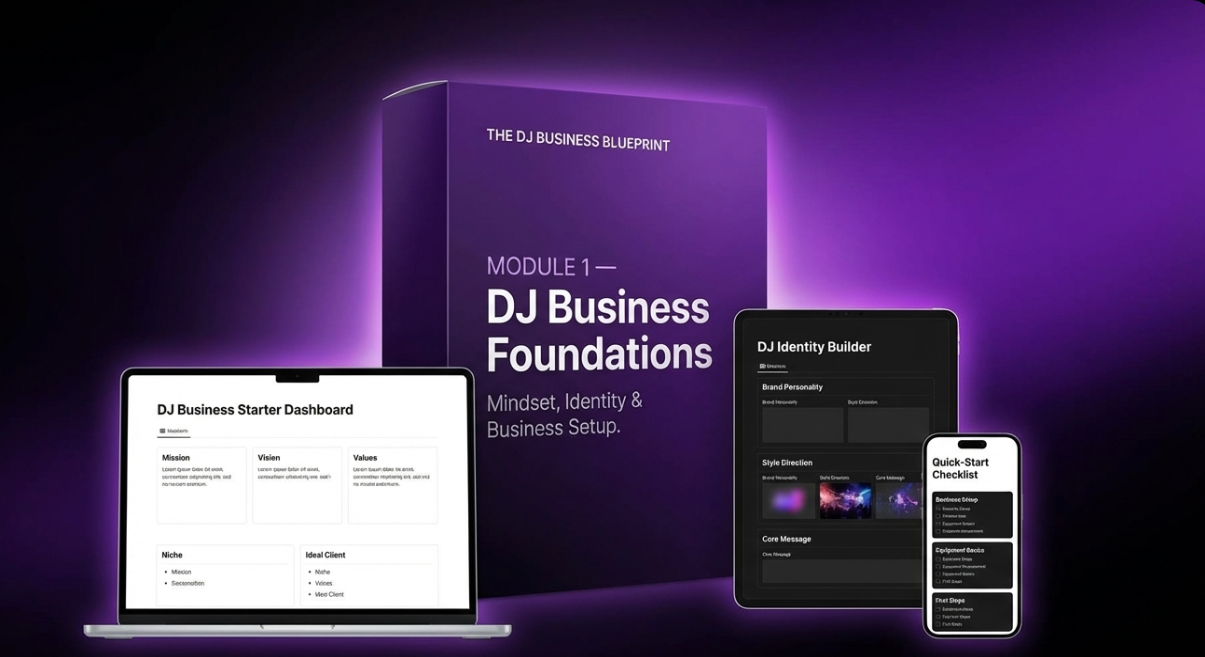Screen dimensions: 1205x657
Task: Click the Quick-Start Checklist title on the phone
Action: click(x=961, y=468)
